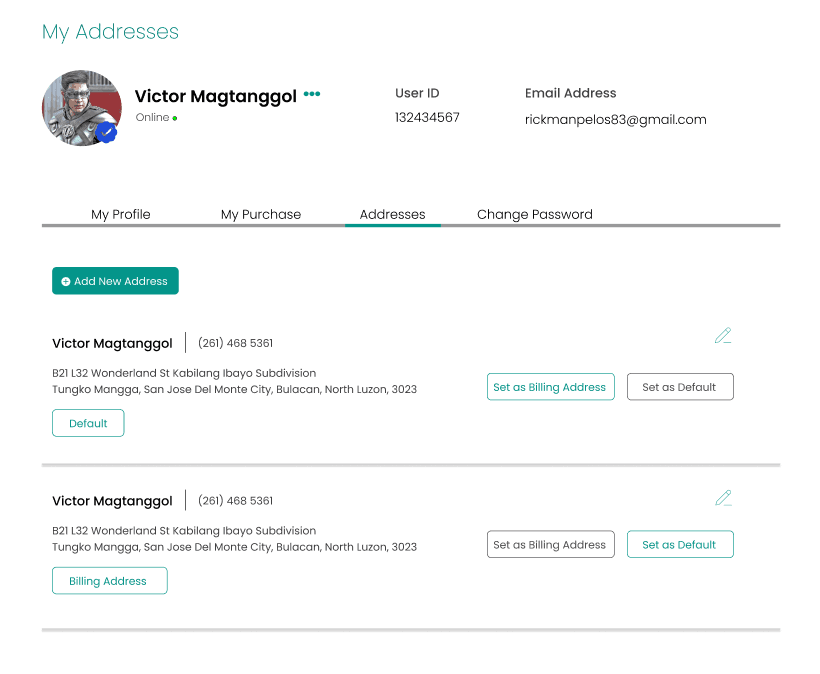Set first address as Billing Address

point(550,387)
